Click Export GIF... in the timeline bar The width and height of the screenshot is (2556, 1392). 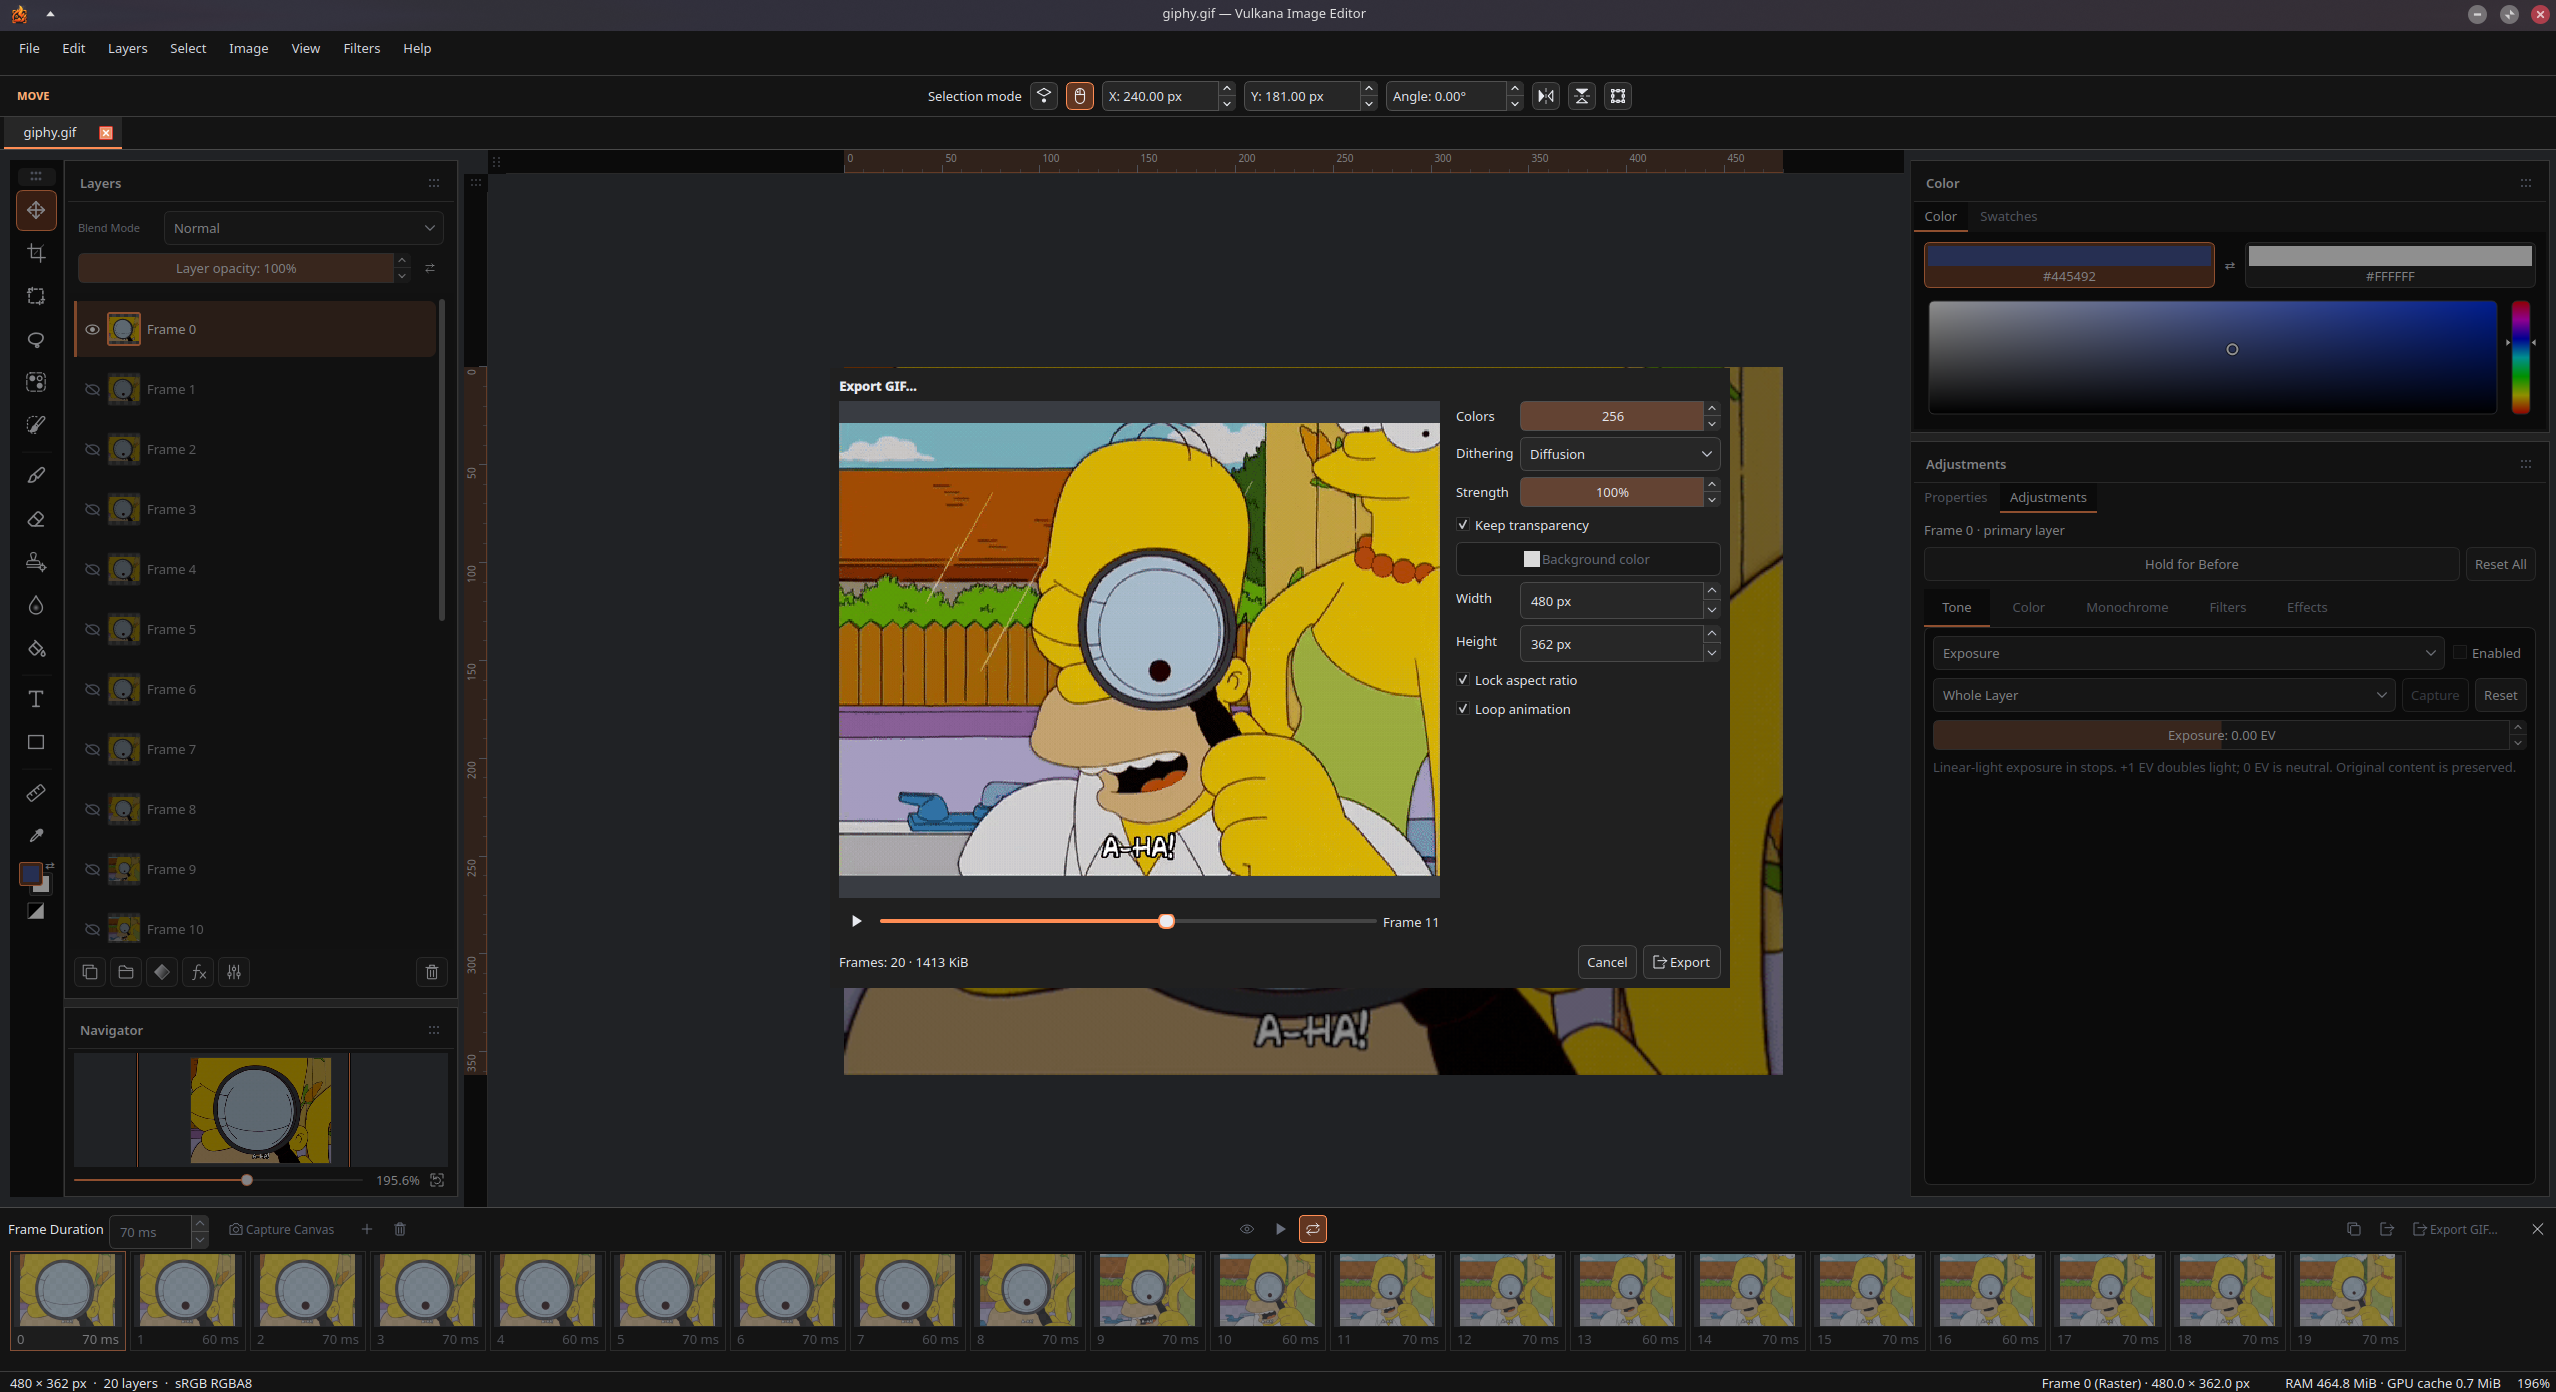click(2455, 1229)
